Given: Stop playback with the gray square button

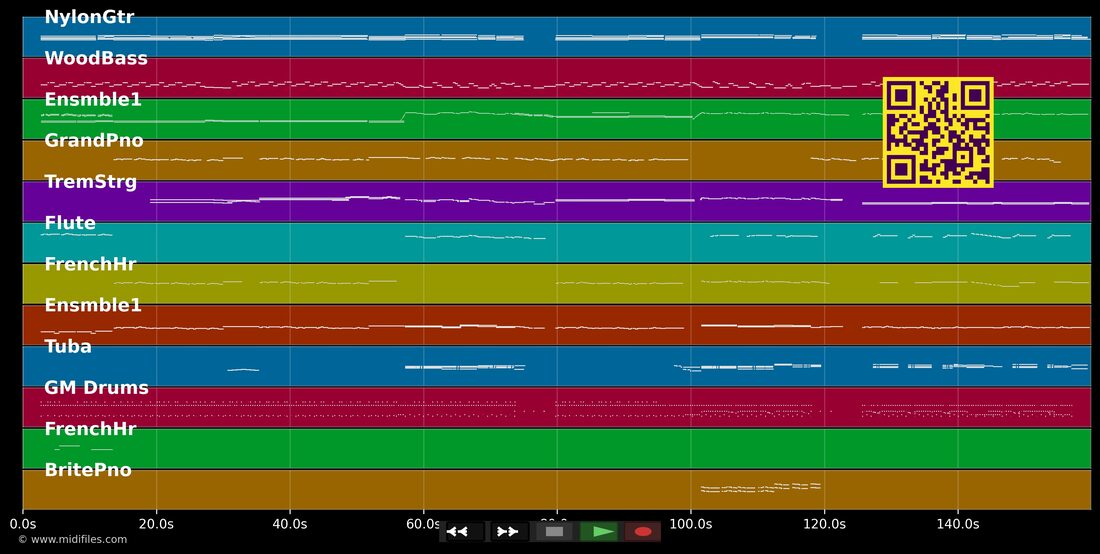Looking at the screenshot, I should (554, 532).
